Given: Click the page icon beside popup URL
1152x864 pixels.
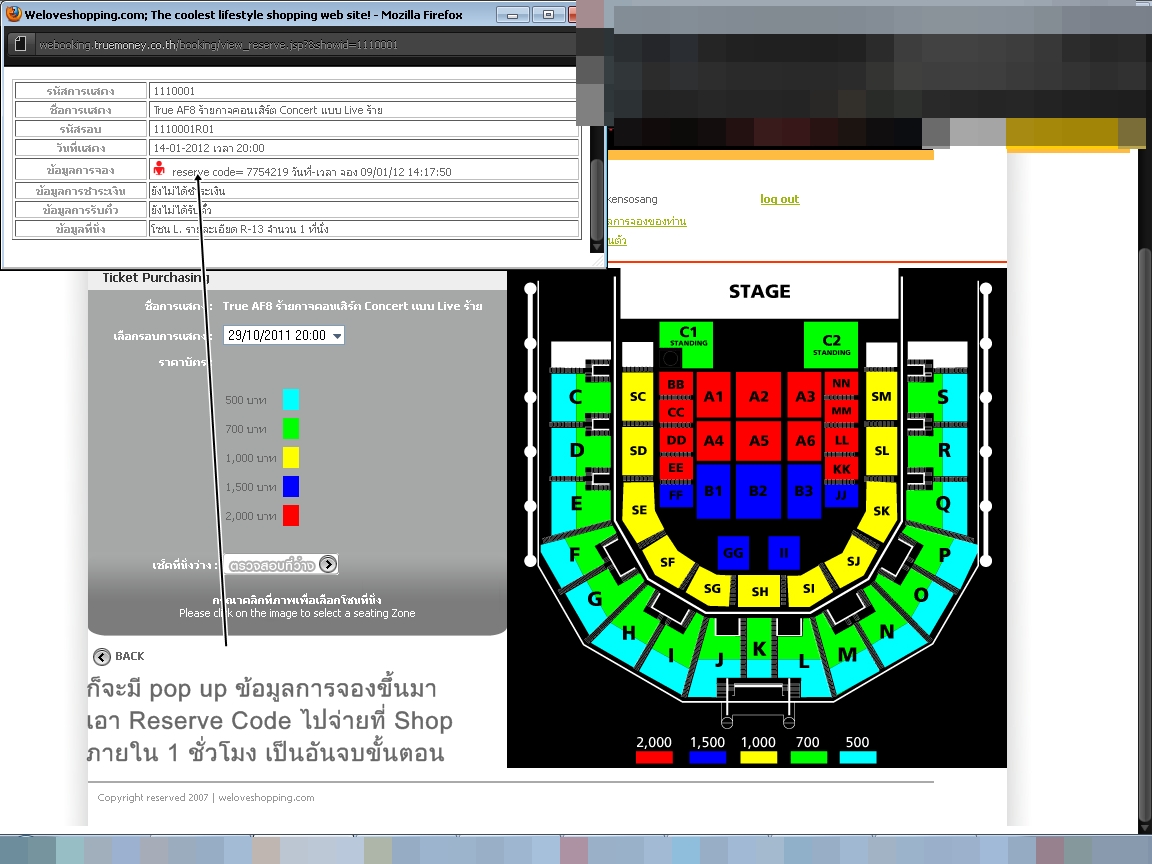Looking at the screenshot, I should [21, 44].
